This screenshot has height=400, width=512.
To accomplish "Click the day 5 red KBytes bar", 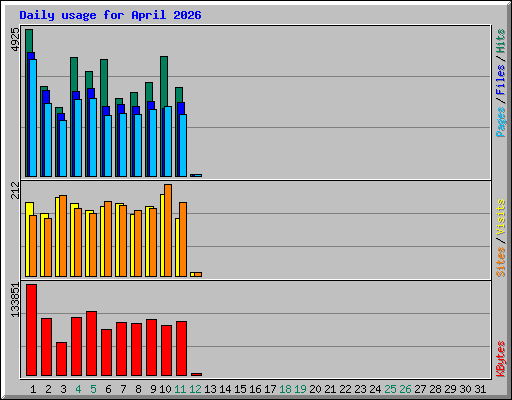I will pyautogui.click(x=91, y=343).
